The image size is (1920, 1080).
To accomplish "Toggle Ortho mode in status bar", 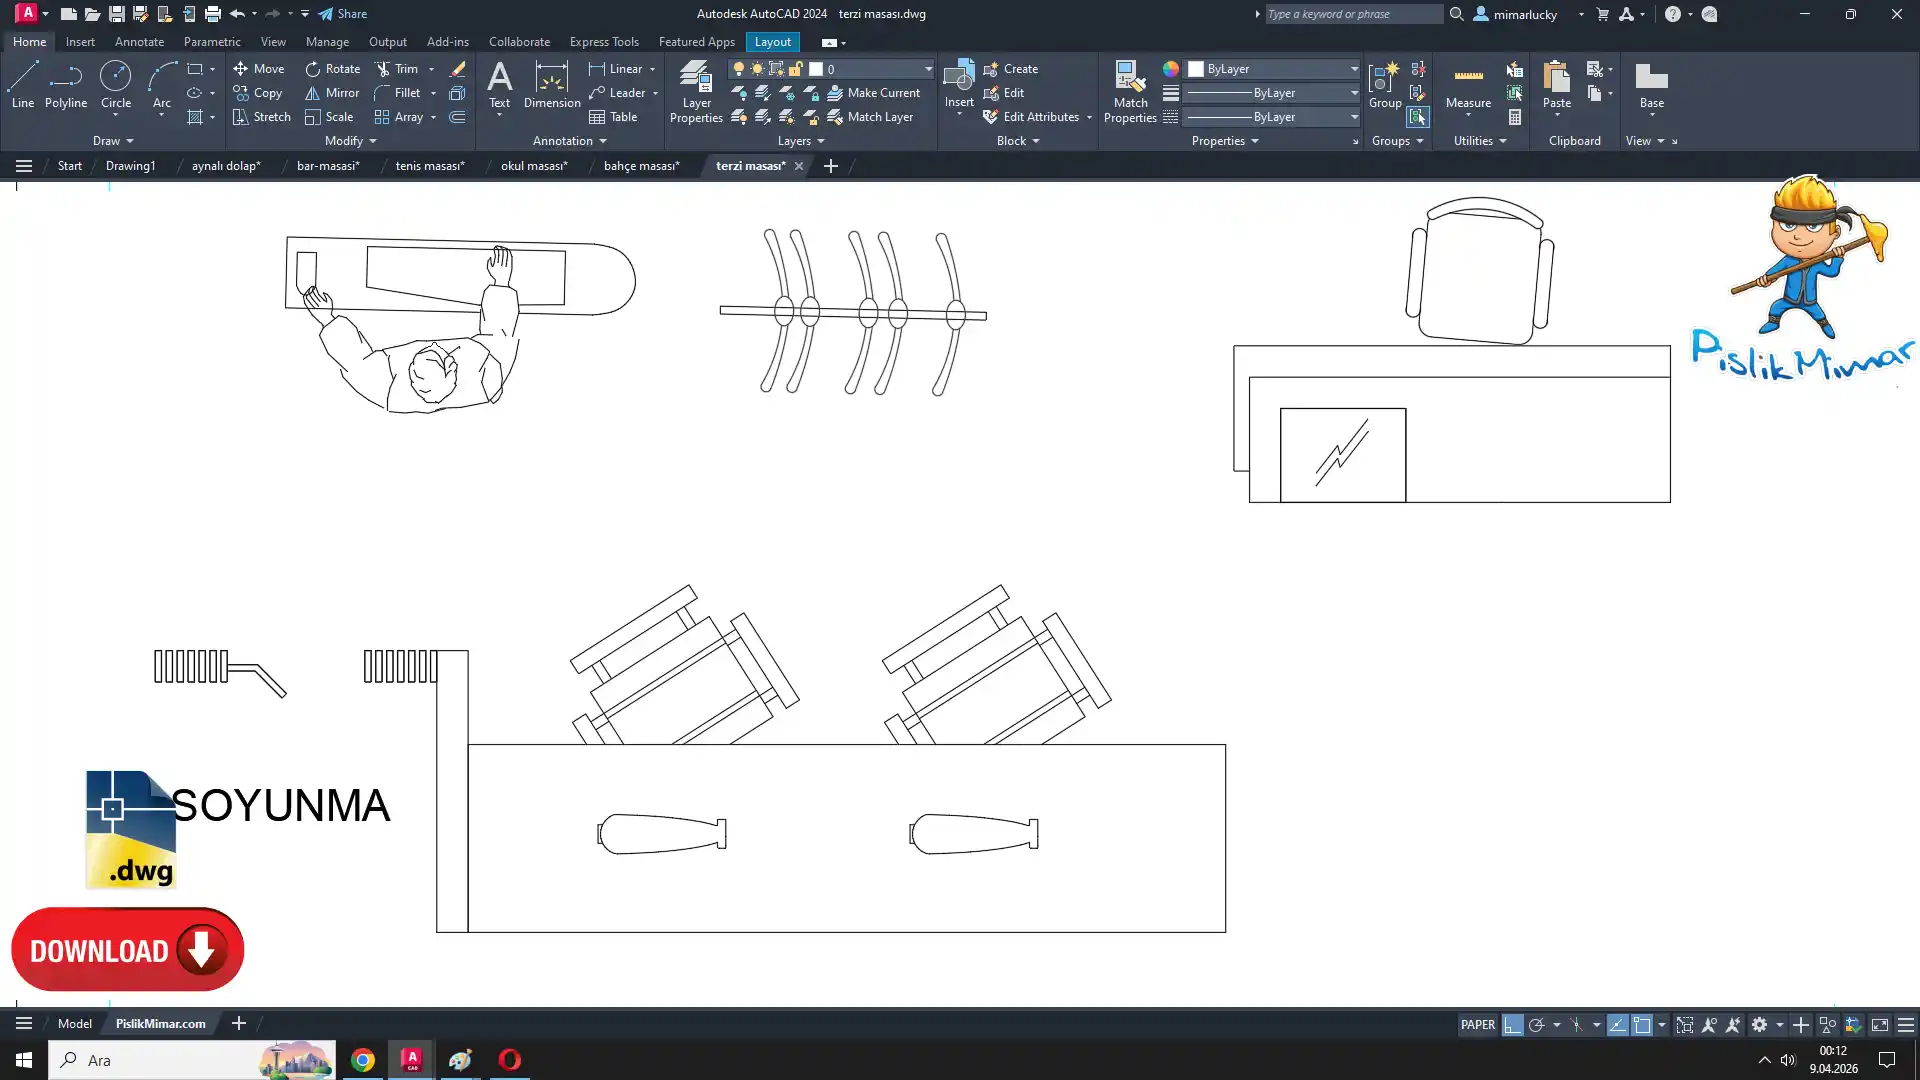I will 1513,1025.
